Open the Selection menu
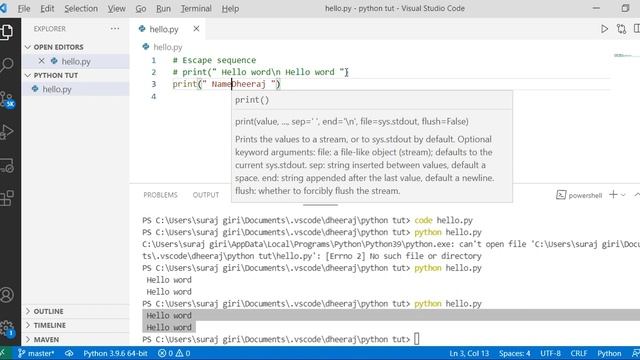Screen dimensions: 640x360 [81, 9]
